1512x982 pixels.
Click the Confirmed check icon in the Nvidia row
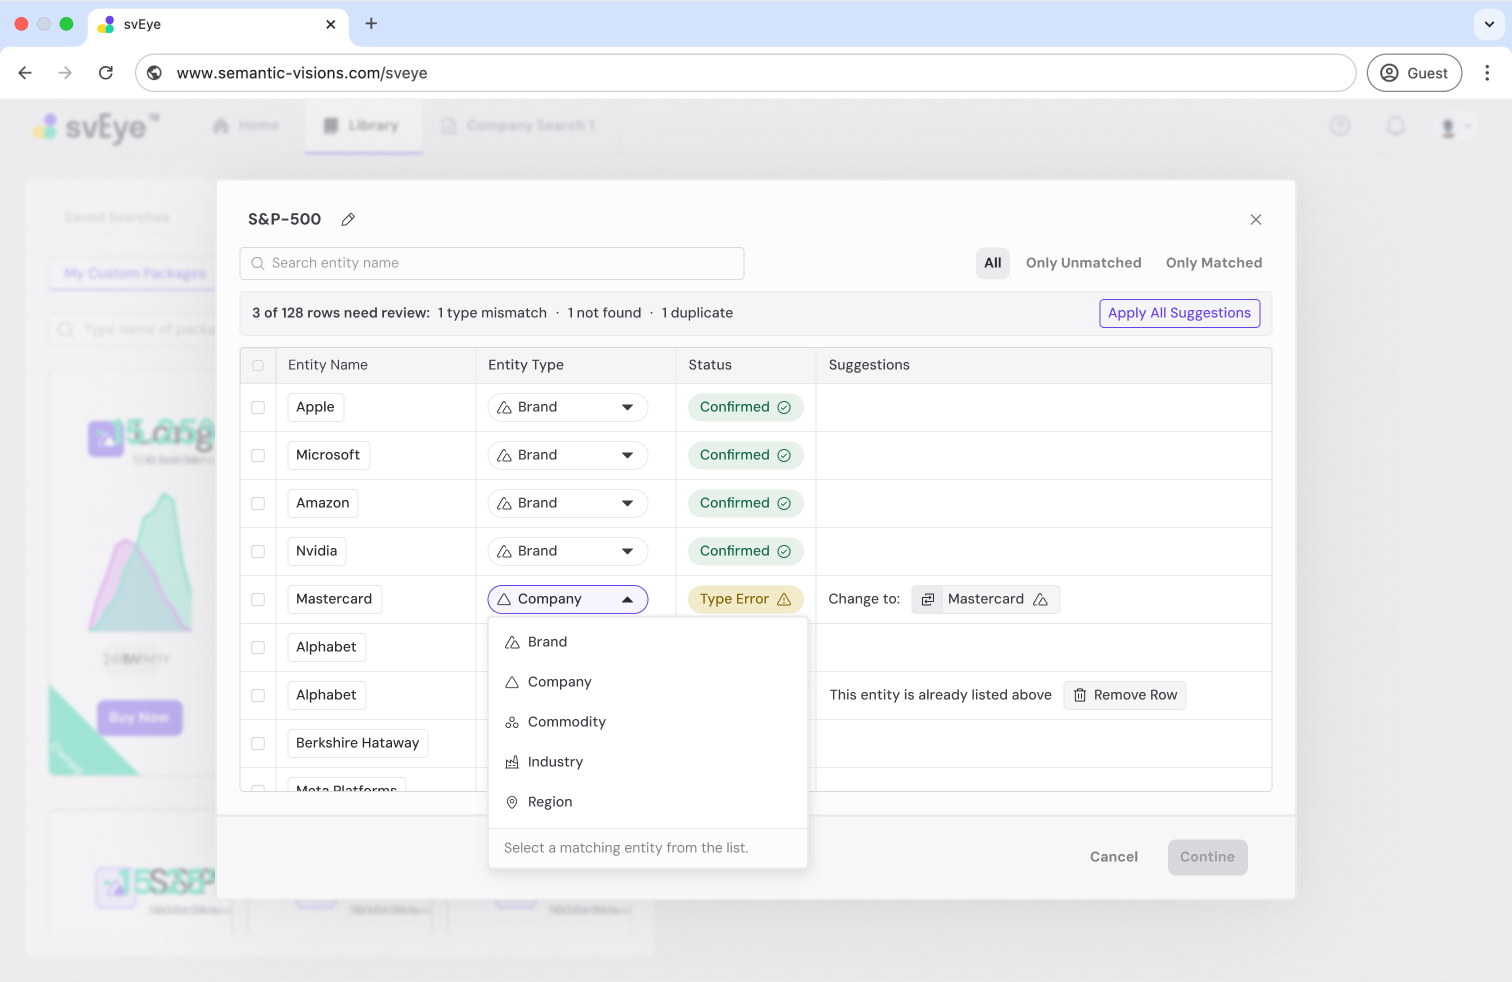[x=784, y=551]
